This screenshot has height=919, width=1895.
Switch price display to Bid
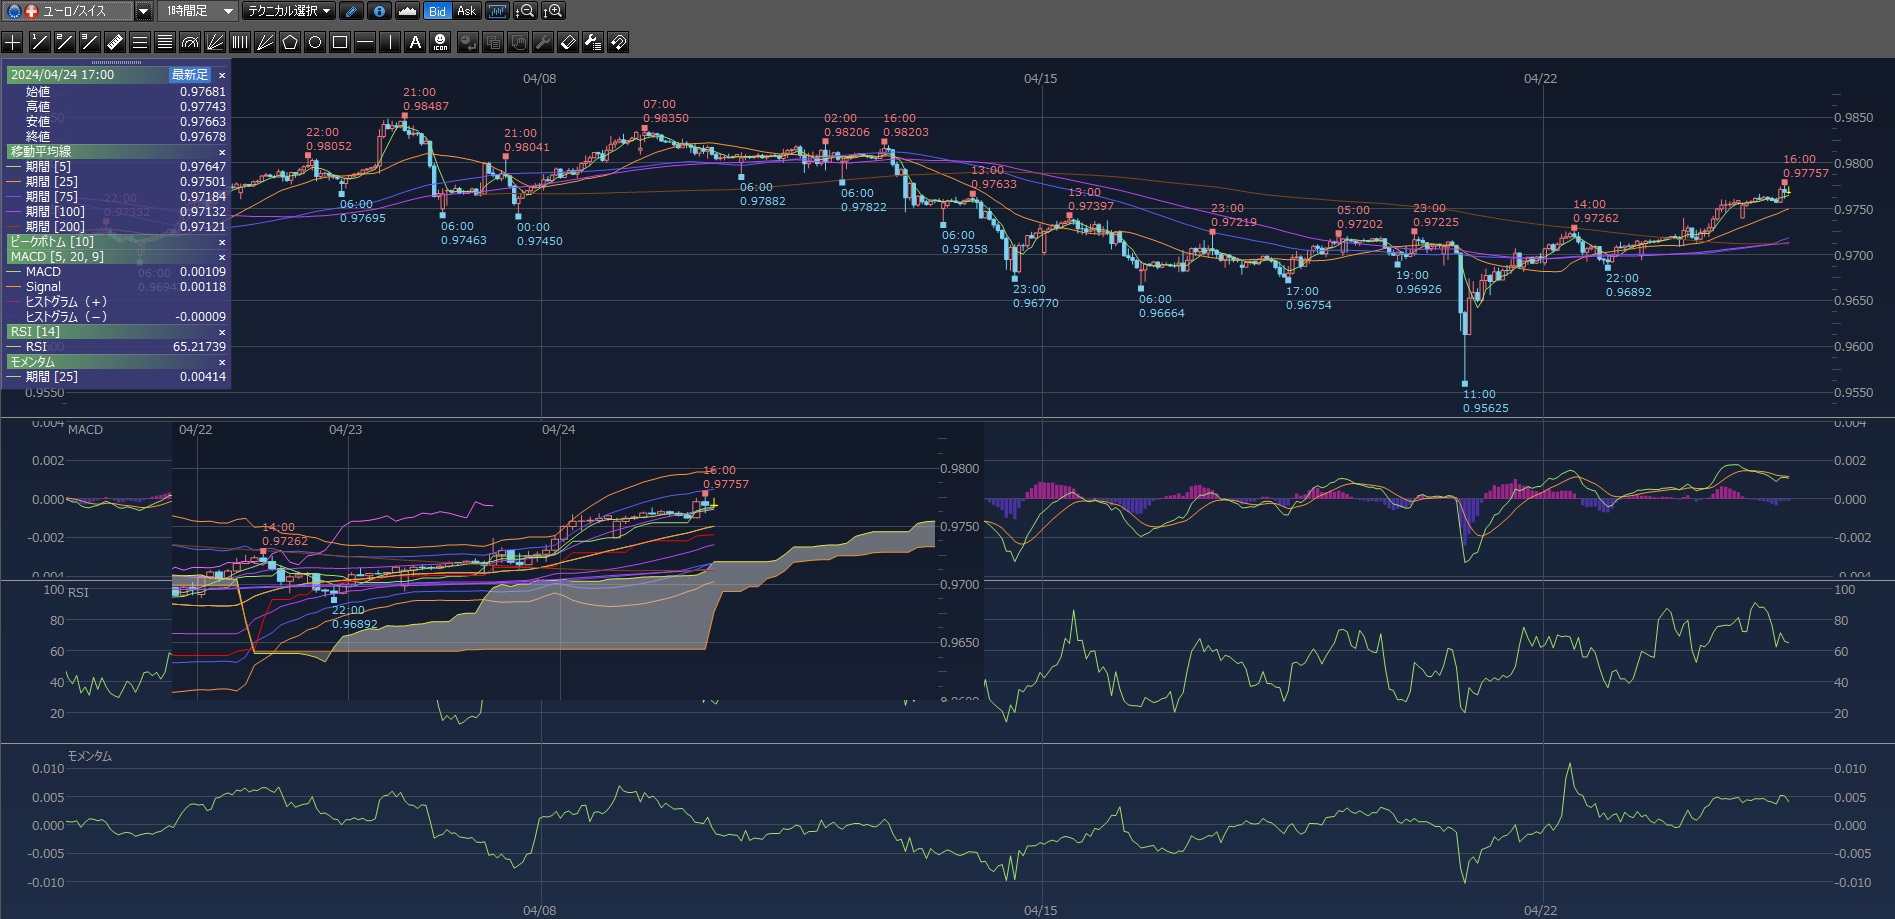point(437,11)
